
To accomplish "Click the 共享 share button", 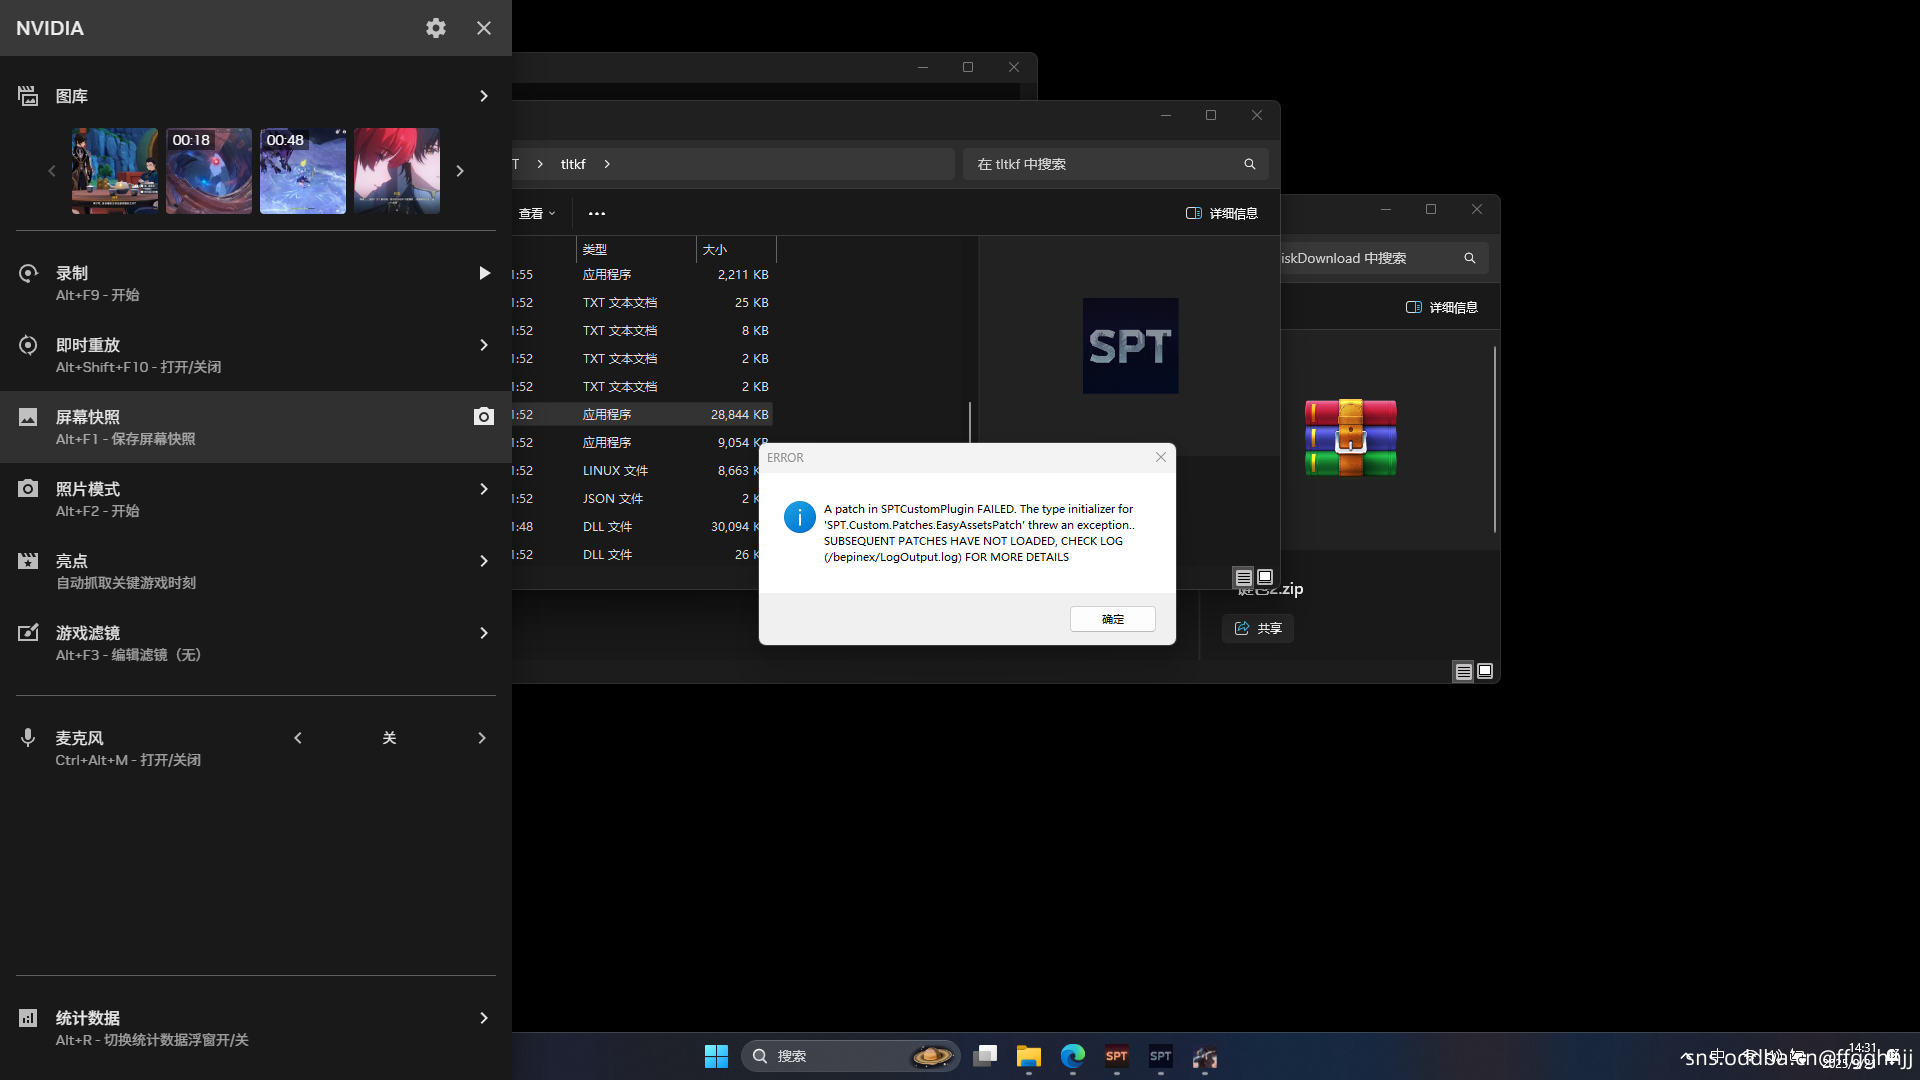I will pos(1258,628).
